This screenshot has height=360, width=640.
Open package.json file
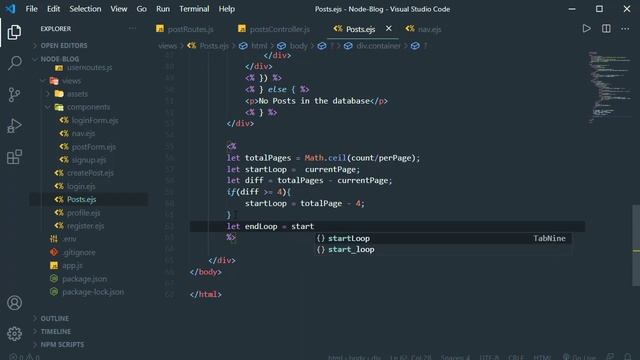coord(84,279)
